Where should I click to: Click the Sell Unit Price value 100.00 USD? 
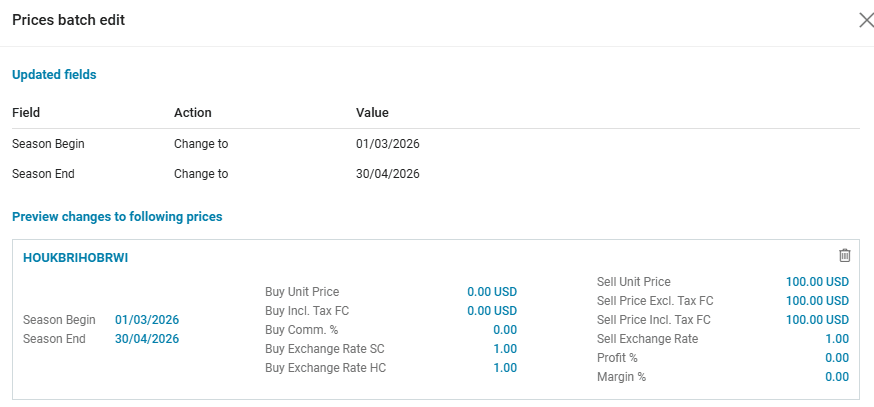(816, 282)
